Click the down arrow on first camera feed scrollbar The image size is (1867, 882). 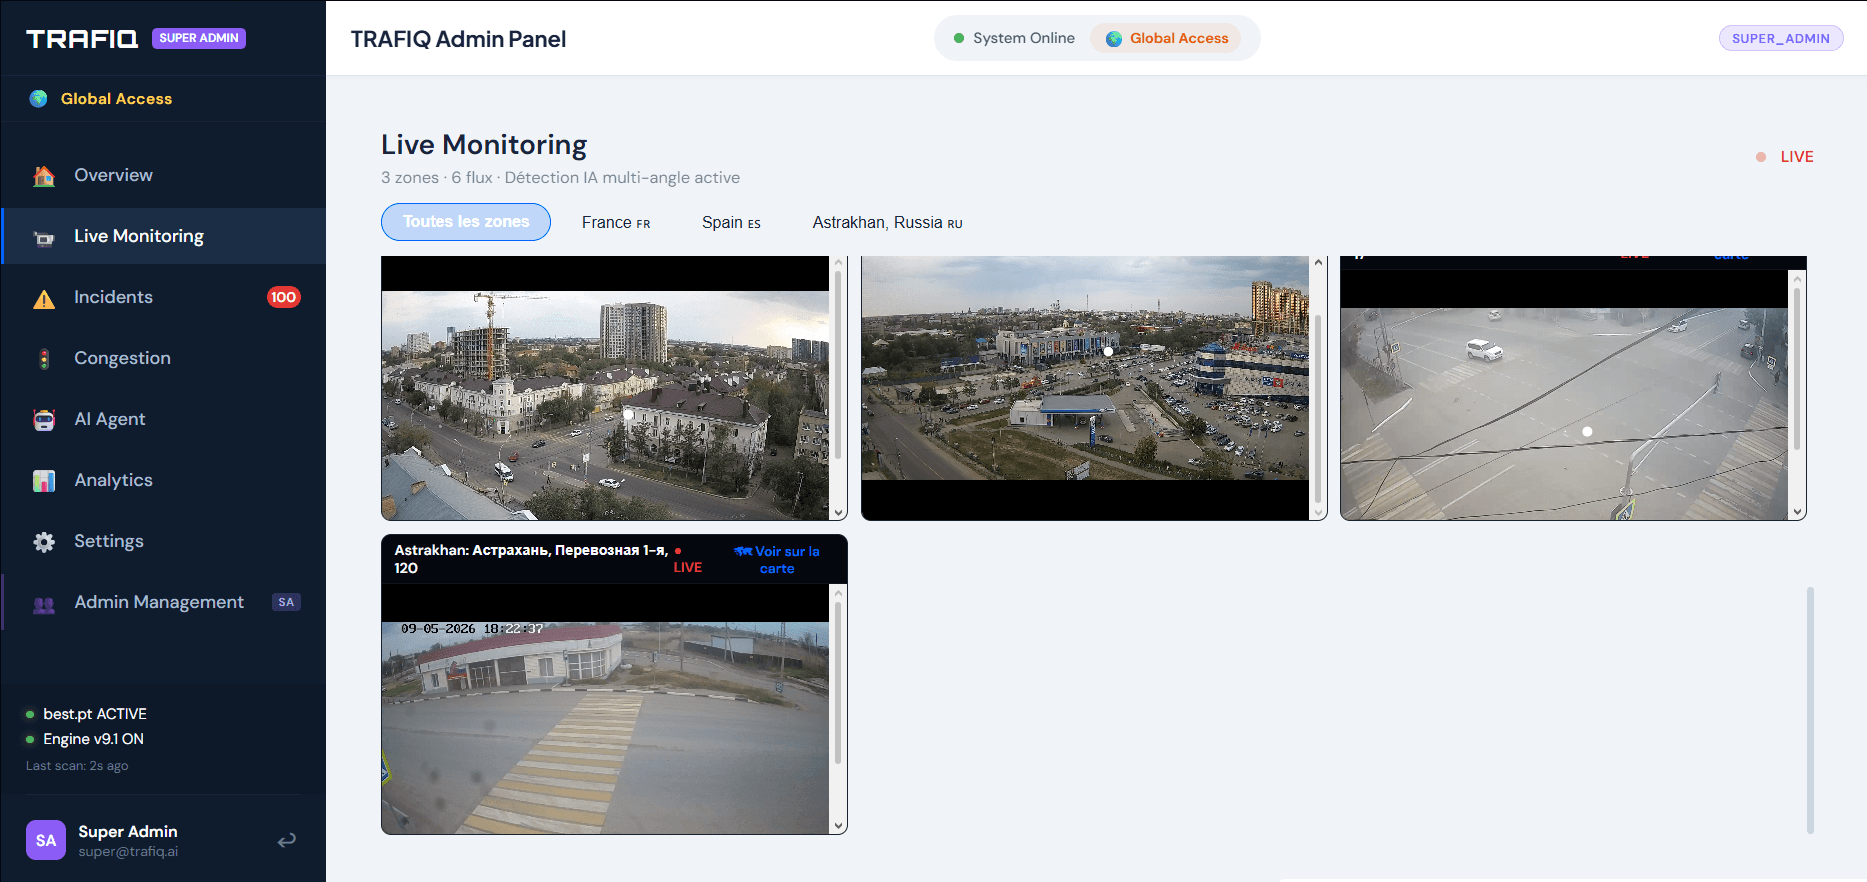point(838,512)
